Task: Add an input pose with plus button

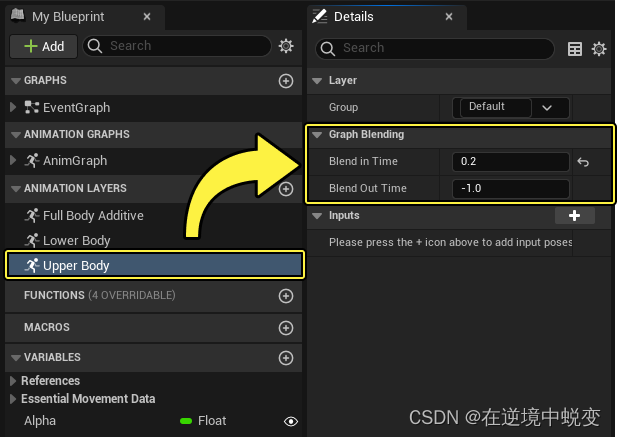Action: point(574,215)
